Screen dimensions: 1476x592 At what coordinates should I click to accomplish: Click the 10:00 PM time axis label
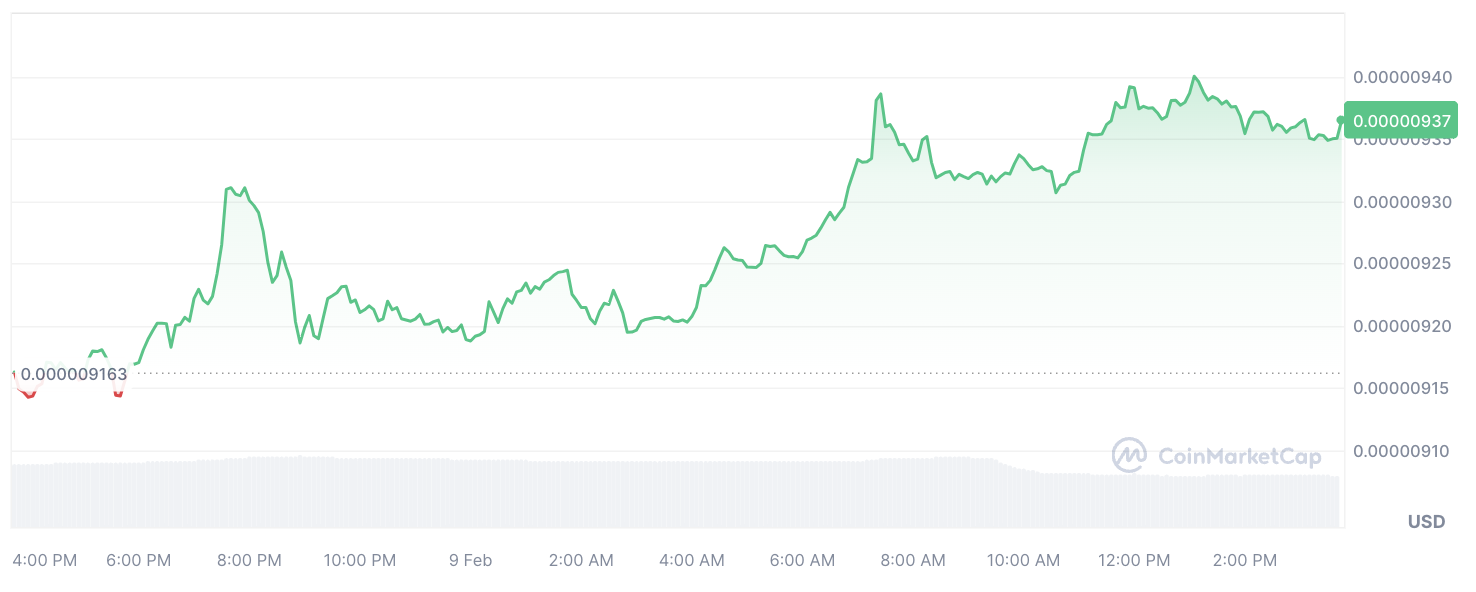(360, 561)
